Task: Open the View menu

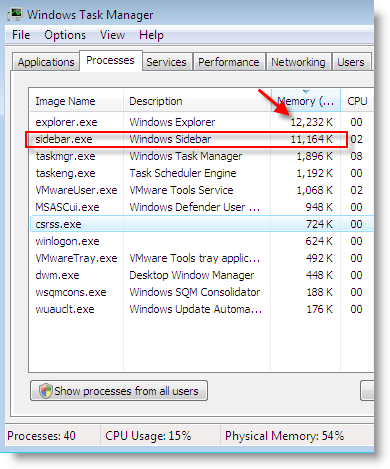Action: coord(112,35)
